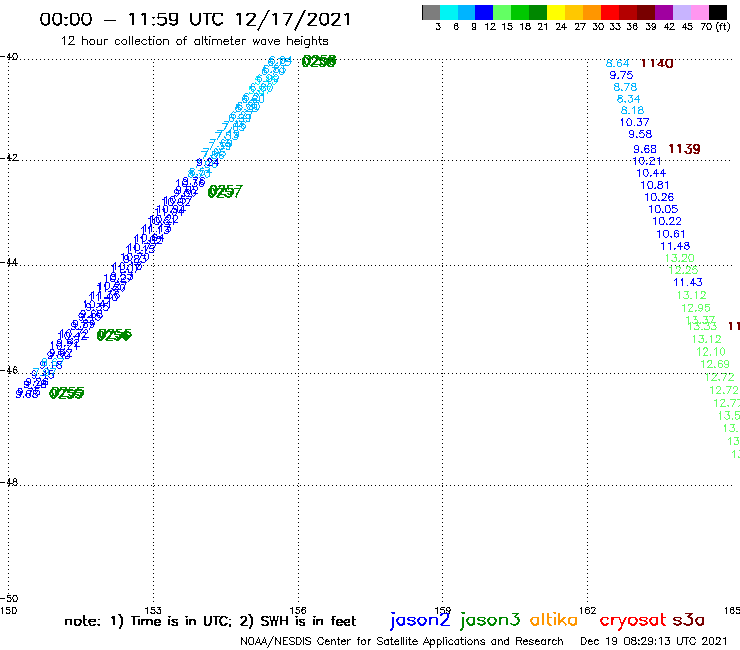Viewport: 740px width, 650px height.
Task: Click the subtitle '12 hour collection of altimeter wave heights'
Action: coord(194,41)
